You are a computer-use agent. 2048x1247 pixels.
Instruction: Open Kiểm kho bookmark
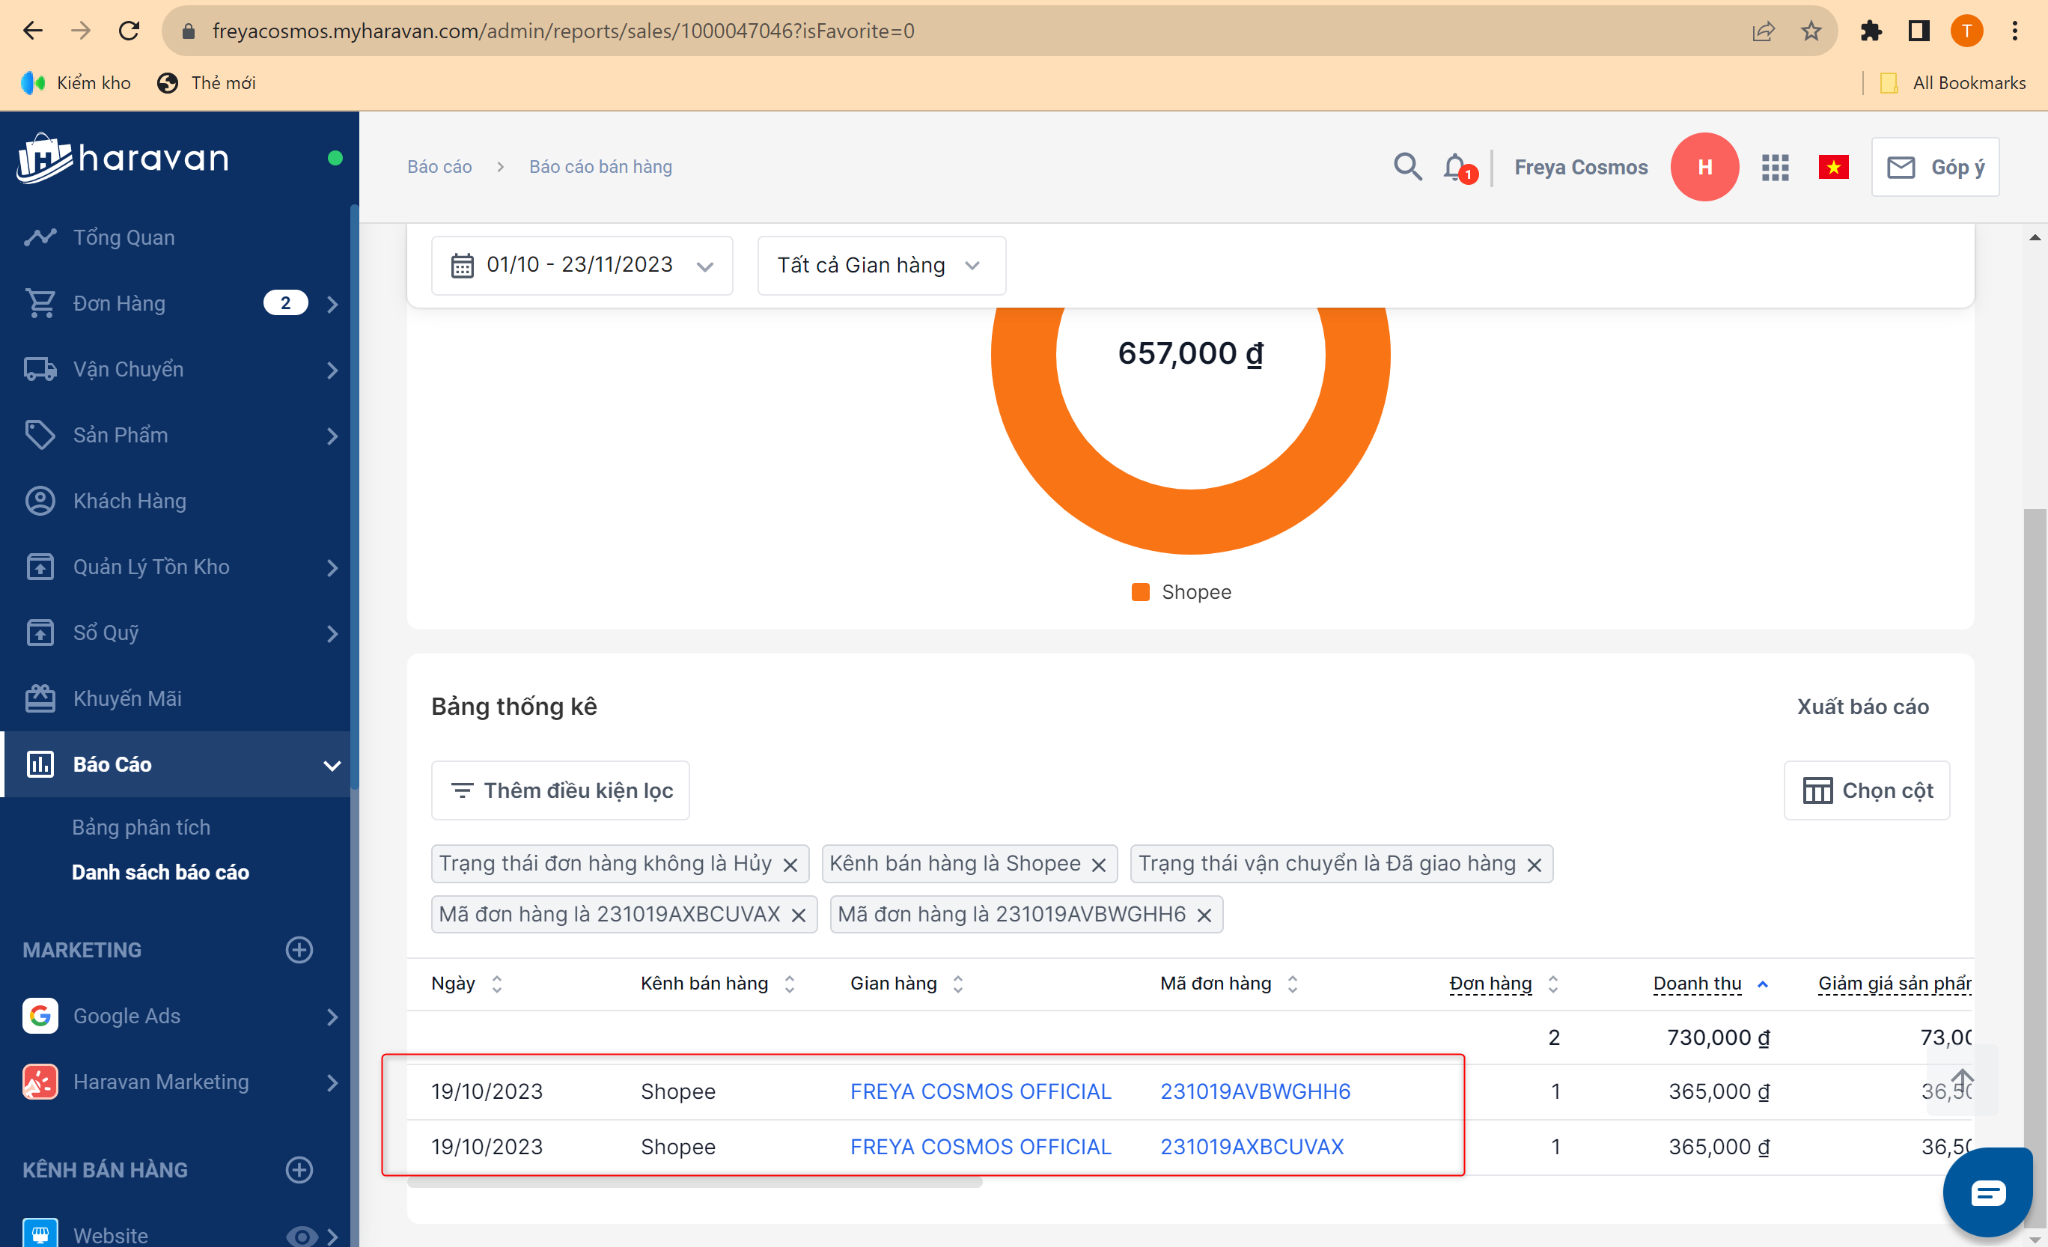(76, 83)
